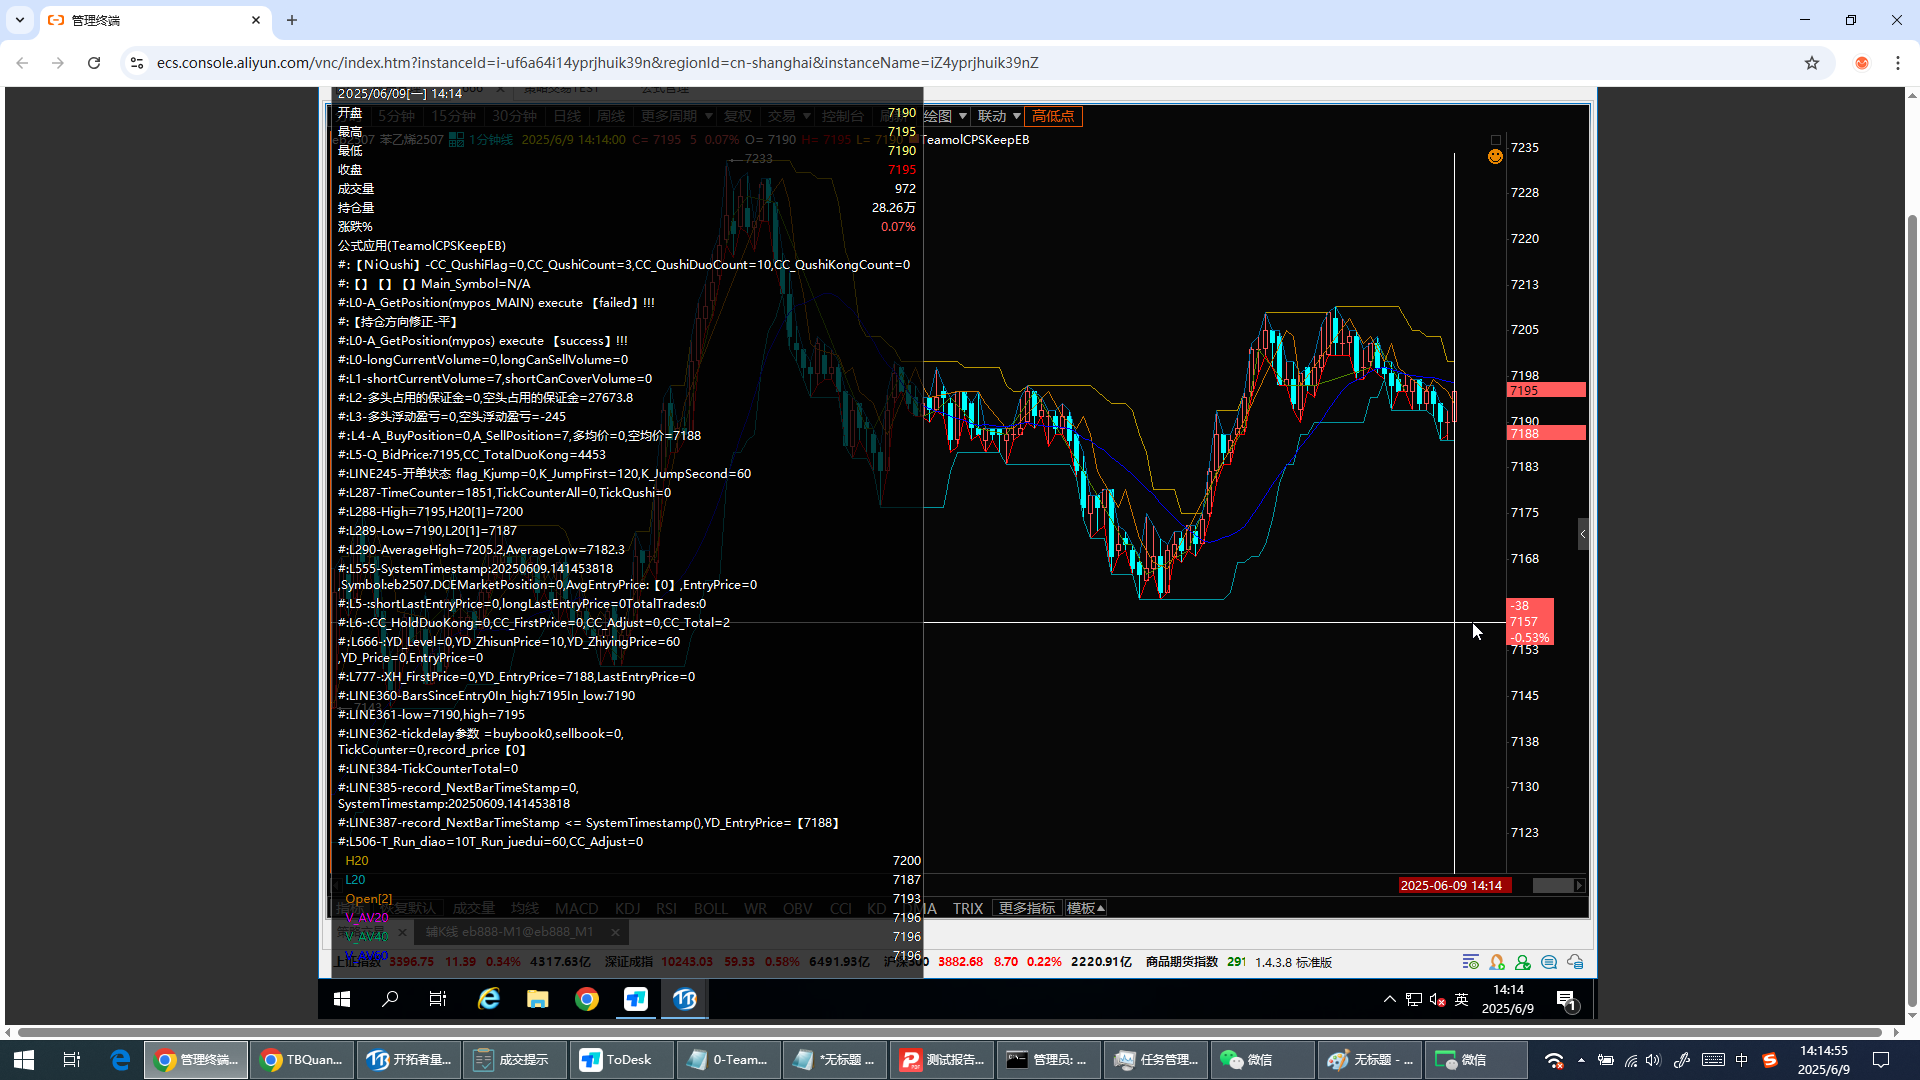Switch to the 日线 daily period tab
Viewport: 1920px width, 1080px height.
[x=567, y=116]
